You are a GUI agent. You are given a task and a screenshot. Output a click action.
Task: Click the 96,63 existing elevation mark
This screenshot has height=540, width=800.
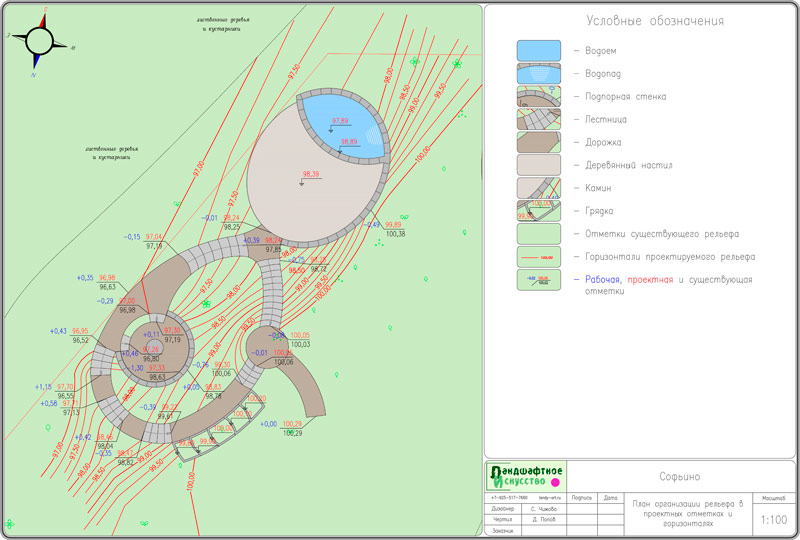(x=108, y=287)
